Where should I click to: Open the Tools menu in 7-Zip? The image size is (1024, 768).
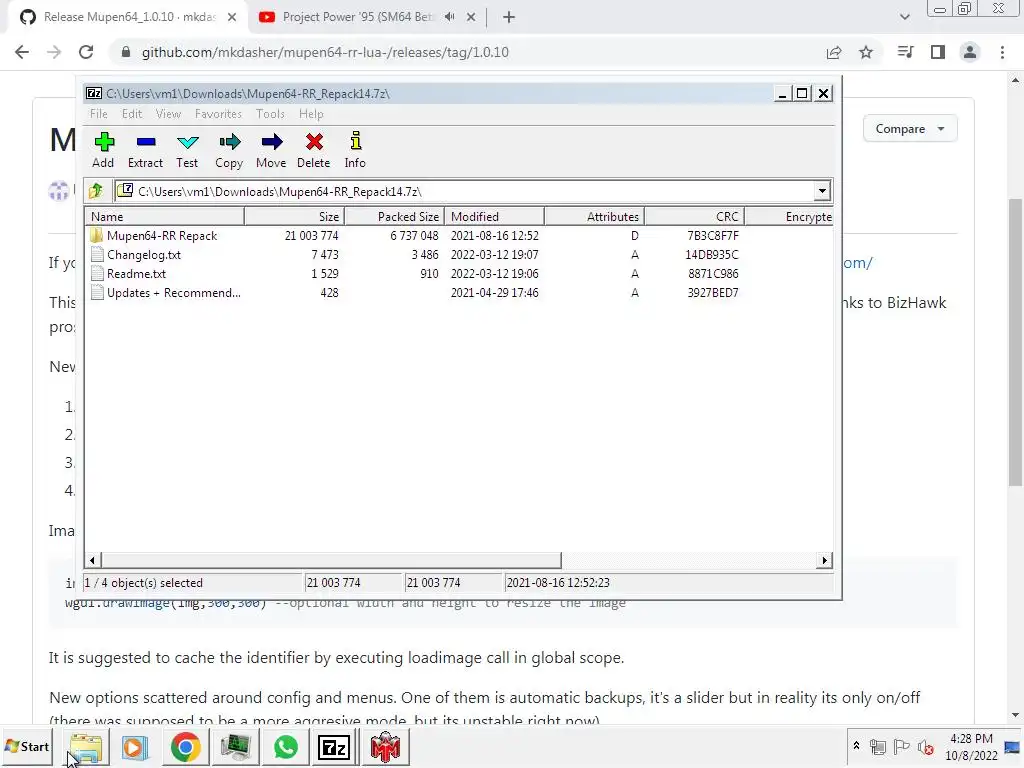(x=270, y=114)
